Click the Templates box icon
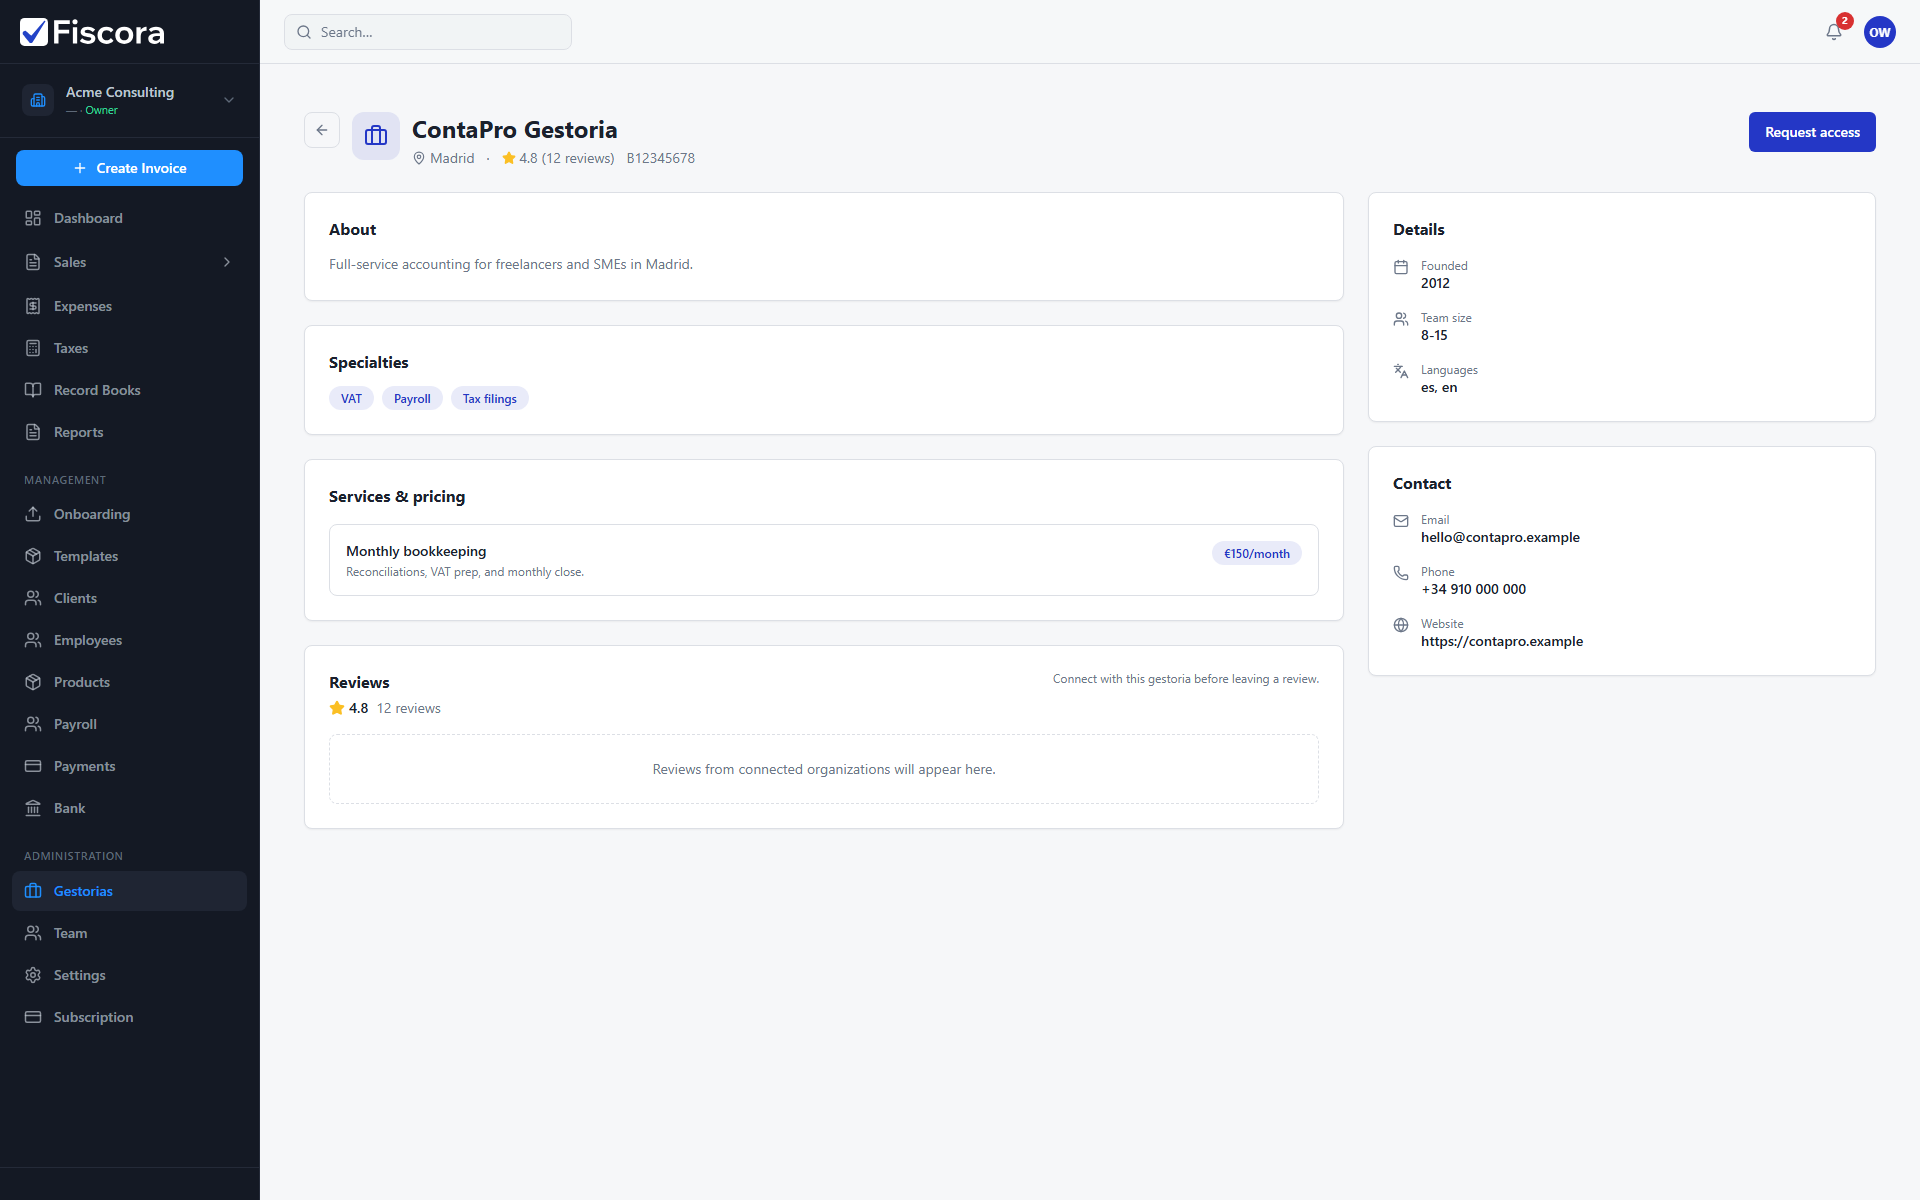 [x=33, y=556]
